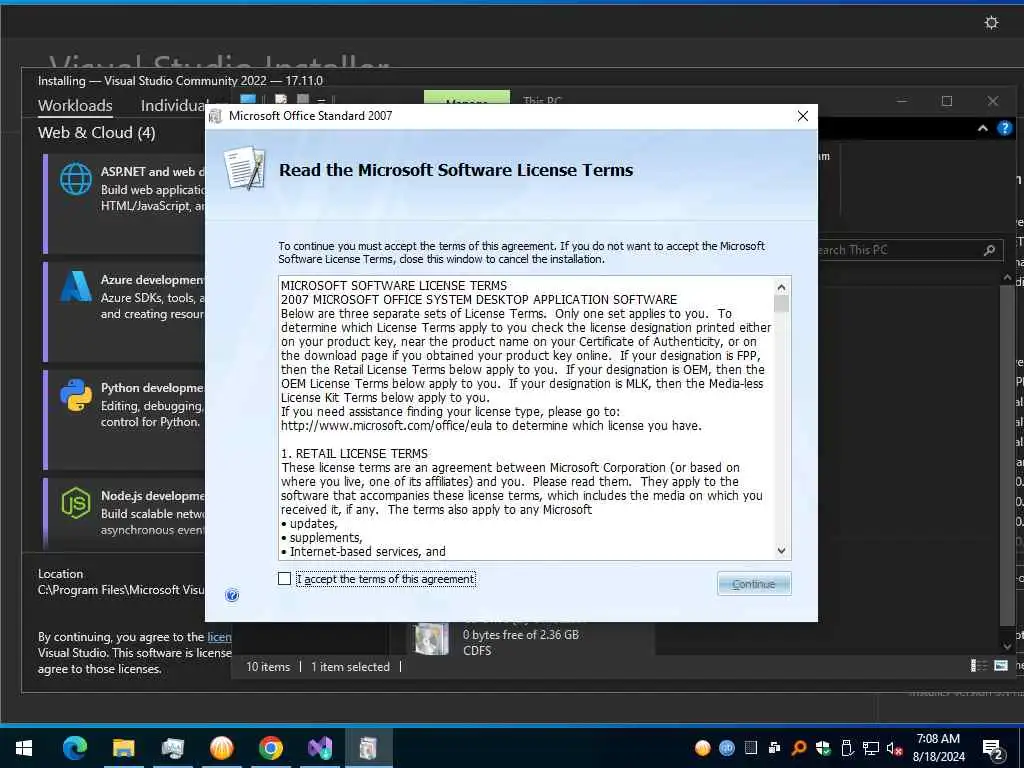
Task: Switch to Visual Studio Installer taskbar icon
Action: click(x=319, y=748)
